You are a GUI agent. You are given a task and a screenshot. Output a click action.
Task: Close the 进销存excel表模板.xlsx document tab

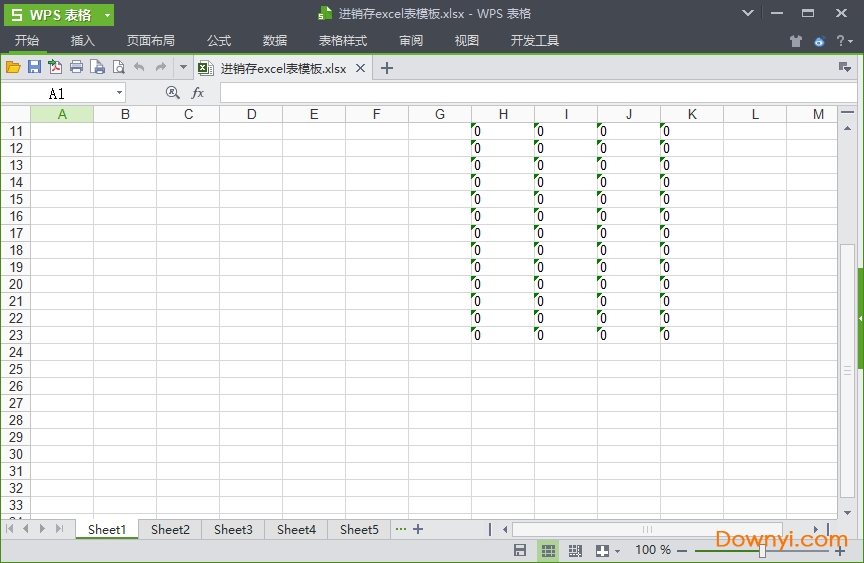click(360, 68)
